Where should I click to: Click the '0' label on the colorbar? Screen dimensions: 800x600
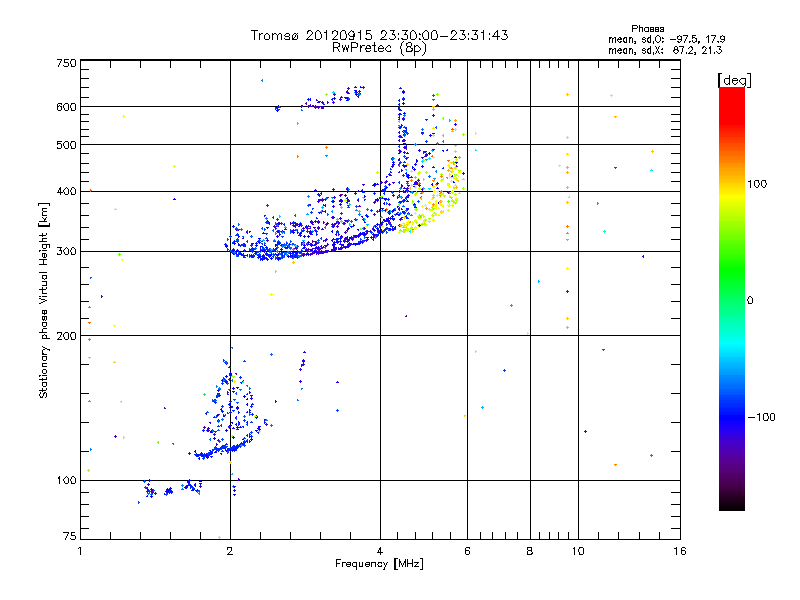pyautogui.click(x=750, y=301)
